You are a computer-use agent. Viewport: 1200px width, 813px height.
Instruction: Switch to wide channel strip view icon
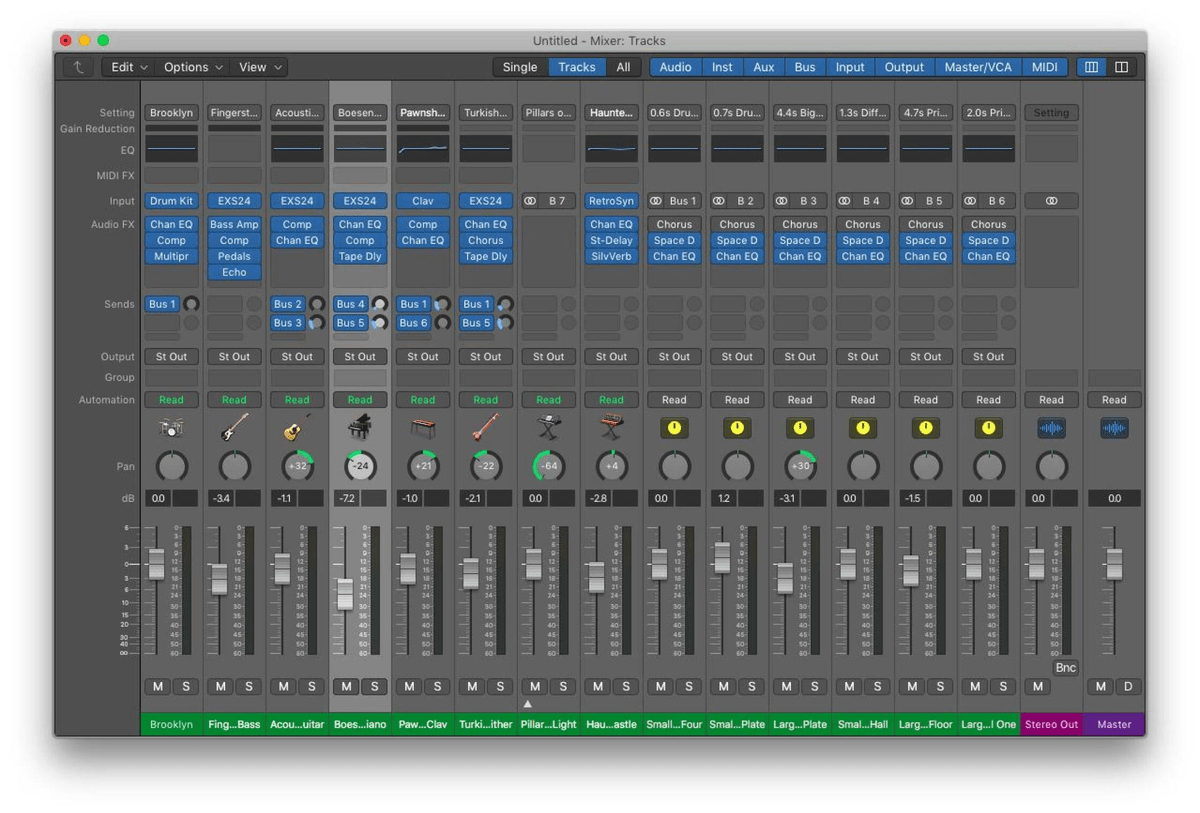[x=1122, y=67]
